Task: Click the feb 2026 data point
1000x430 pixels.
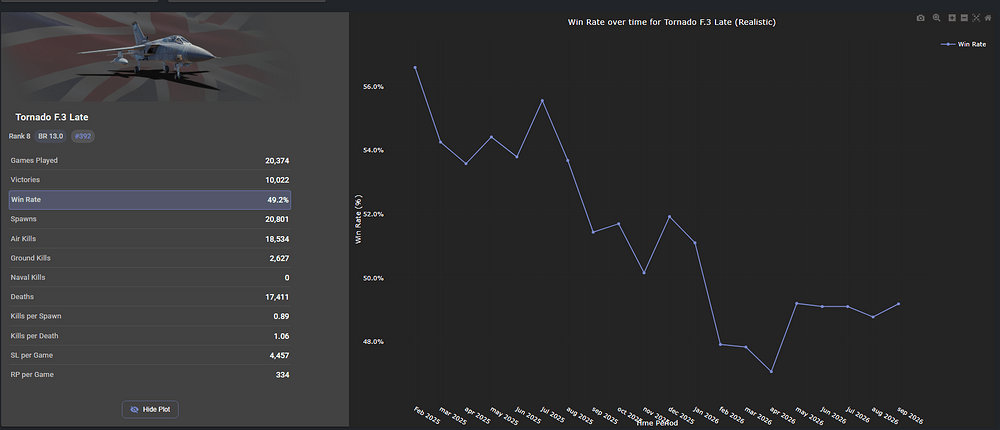Action: click(720, 345)
